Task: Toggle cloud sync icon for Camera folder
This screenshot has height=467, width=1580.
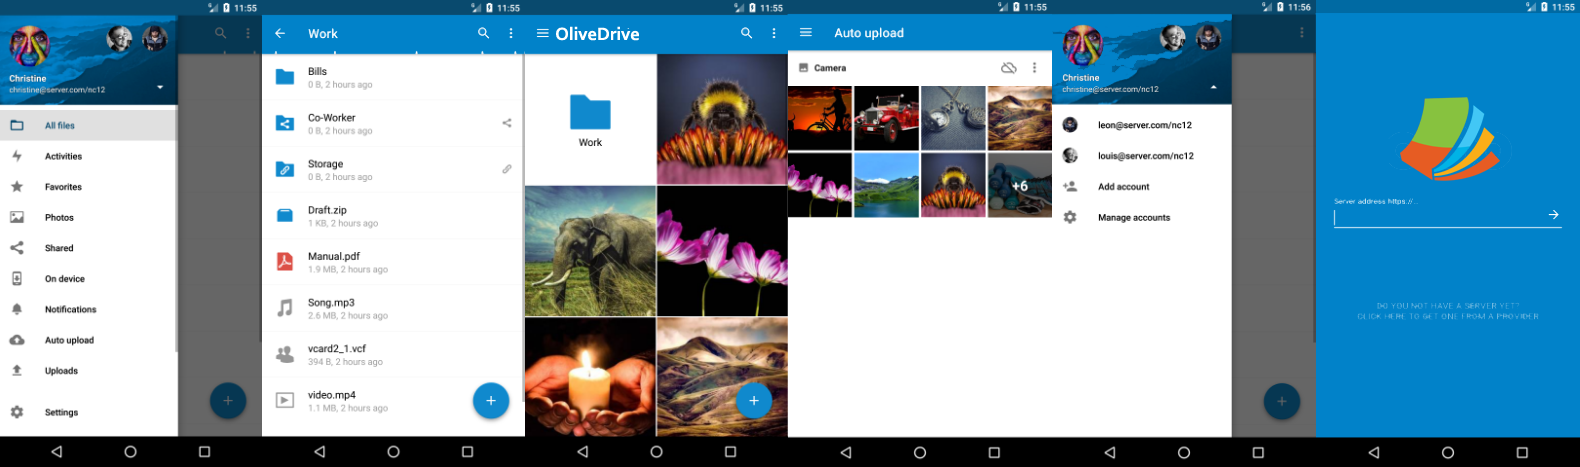Action: coord(1009,68)
